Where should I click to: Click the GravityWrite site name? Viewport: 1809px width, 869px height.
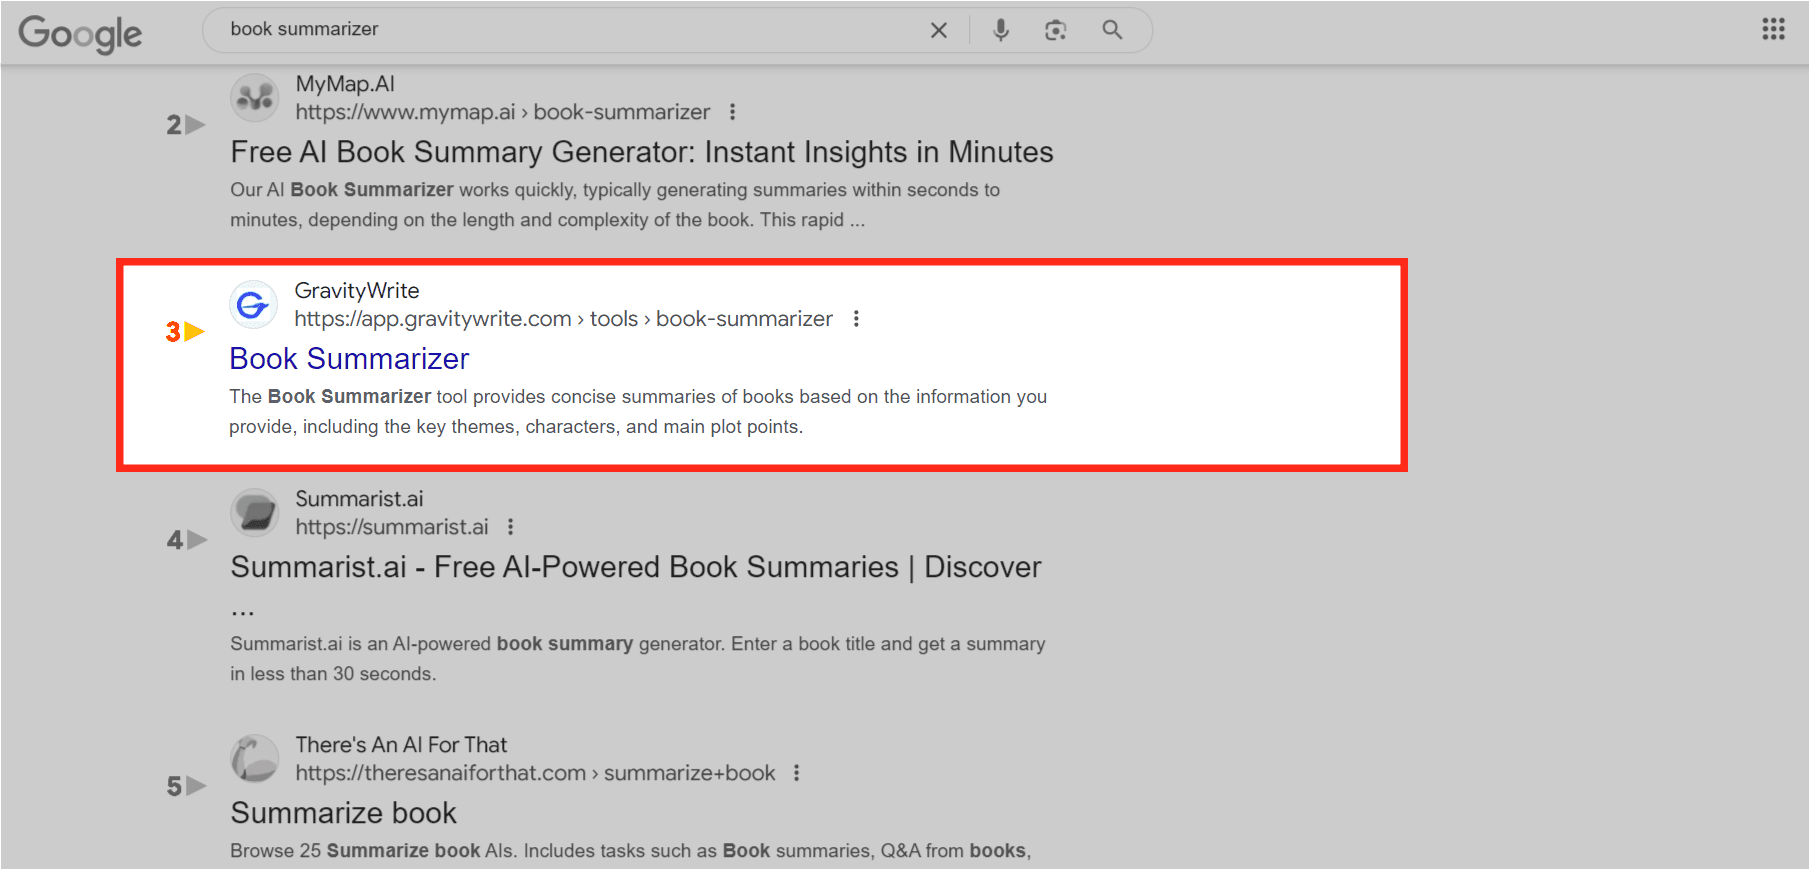(x=357, y=291)
